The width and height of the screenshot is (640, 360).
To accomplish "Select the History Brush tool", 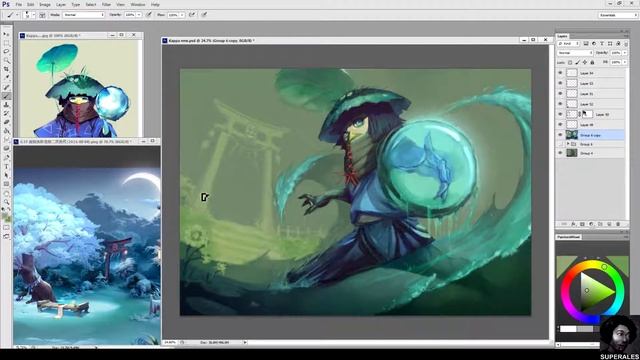I will pos(6,113).
